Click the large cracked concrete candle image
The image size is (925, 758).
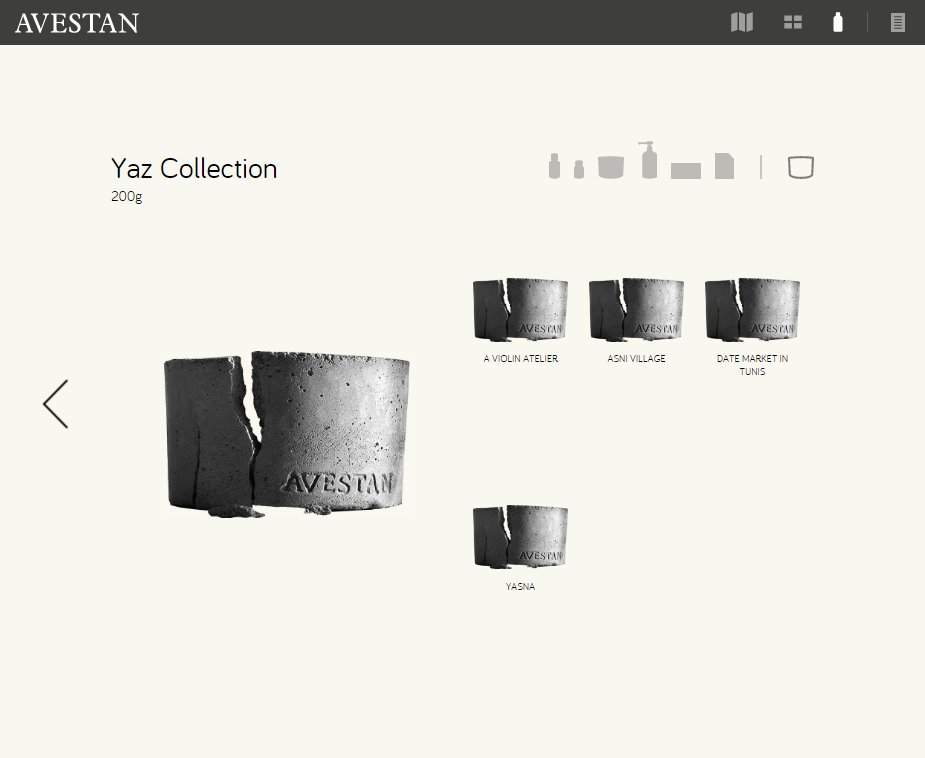point(287,435)
